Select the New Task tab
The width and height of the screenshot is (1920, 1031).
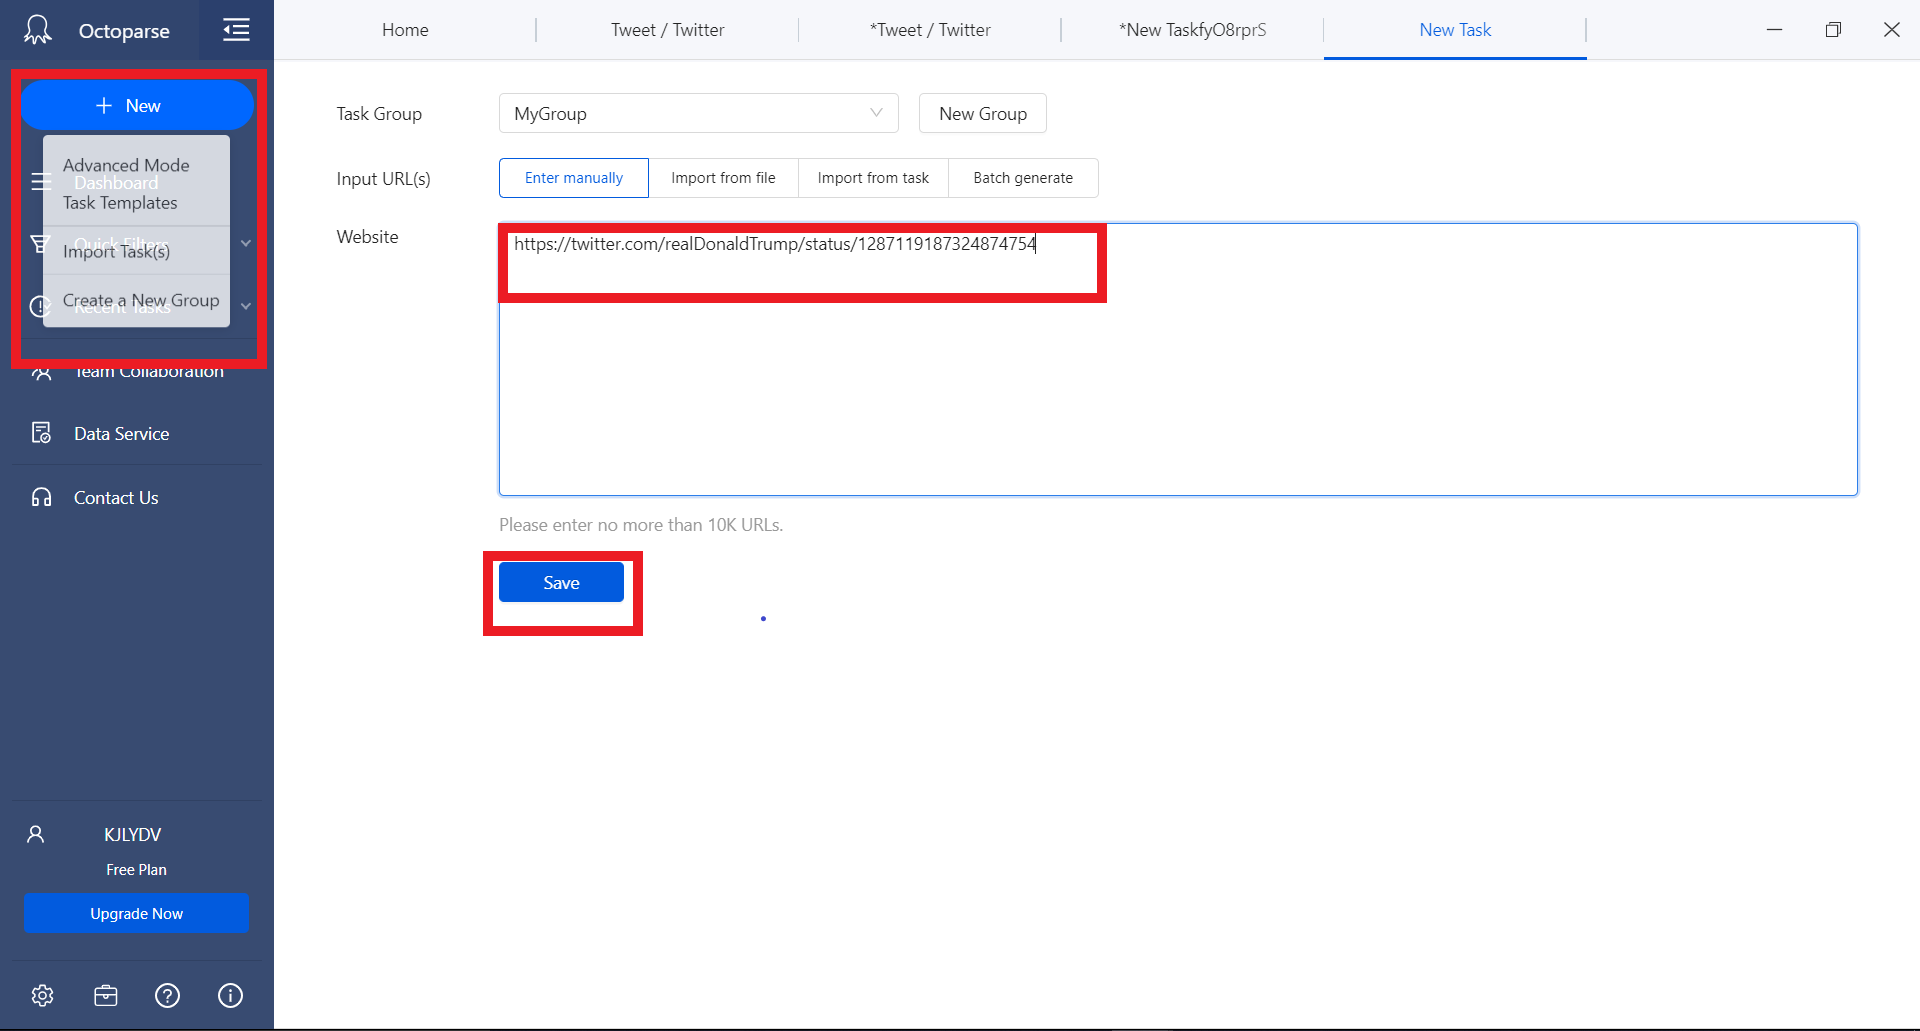click(x=1455, y=30)
